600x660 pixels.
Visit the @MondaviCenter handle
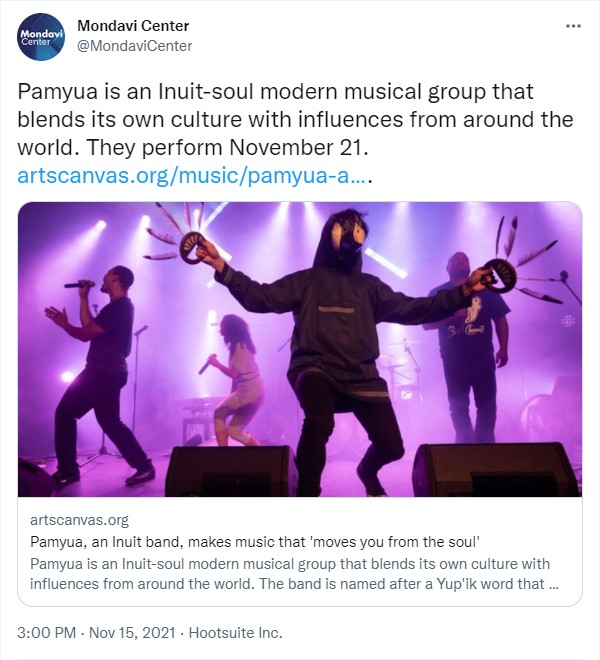134,45
